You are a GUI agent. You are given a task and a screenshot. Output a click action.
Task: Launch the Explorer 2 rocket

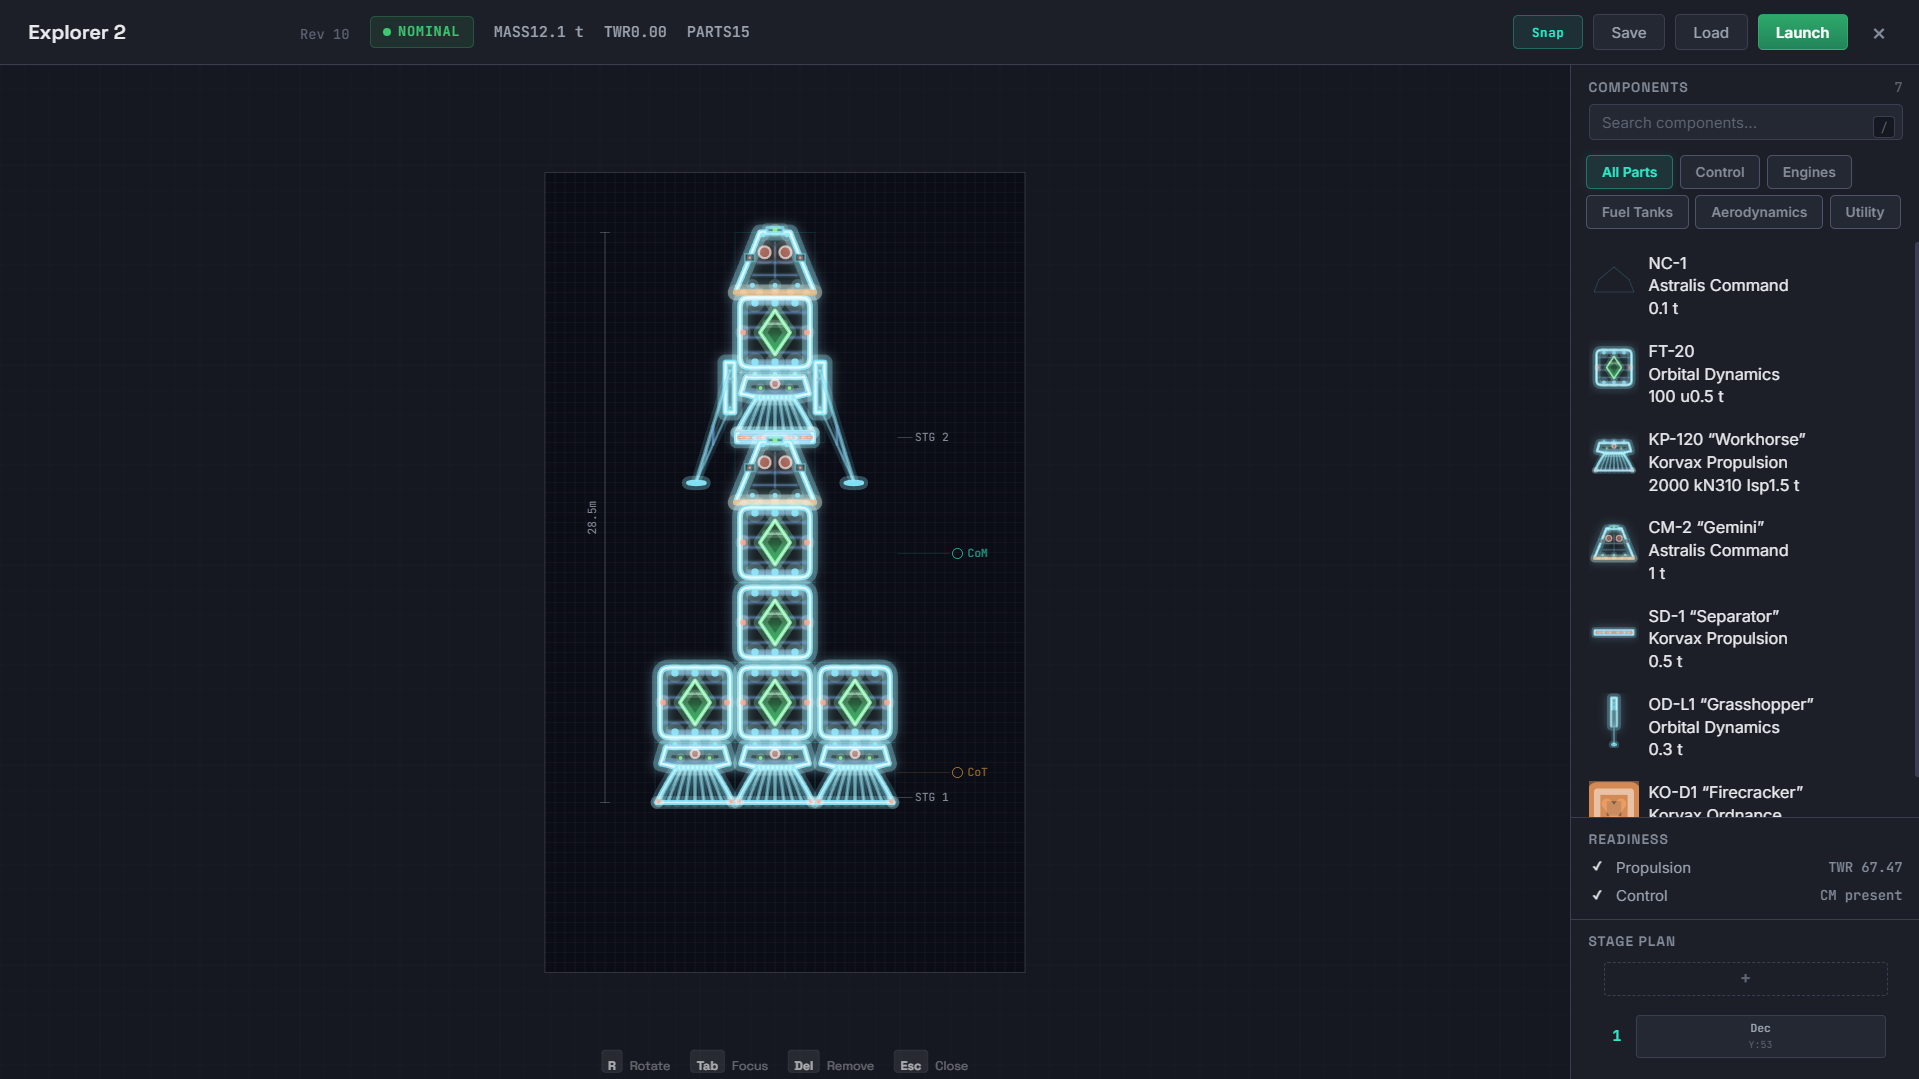click(x=1802, y=32)
